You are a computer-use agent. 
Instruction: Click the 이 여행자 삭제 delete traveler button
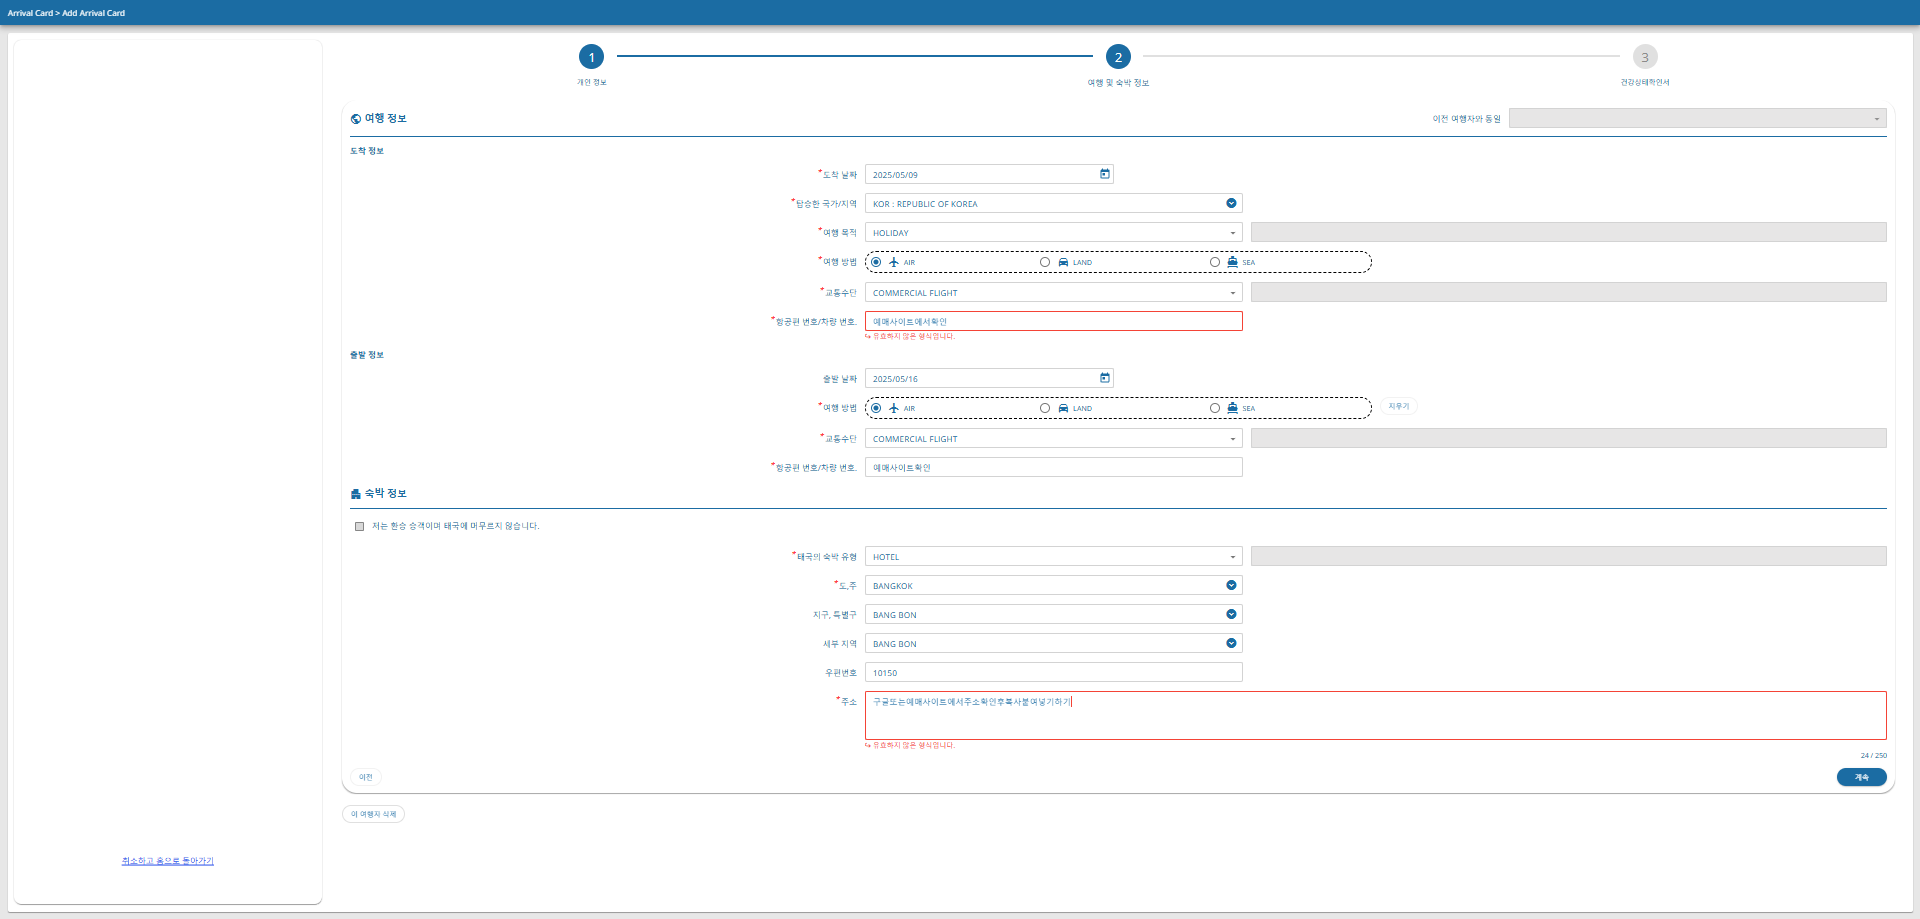[x=373, y=814]
